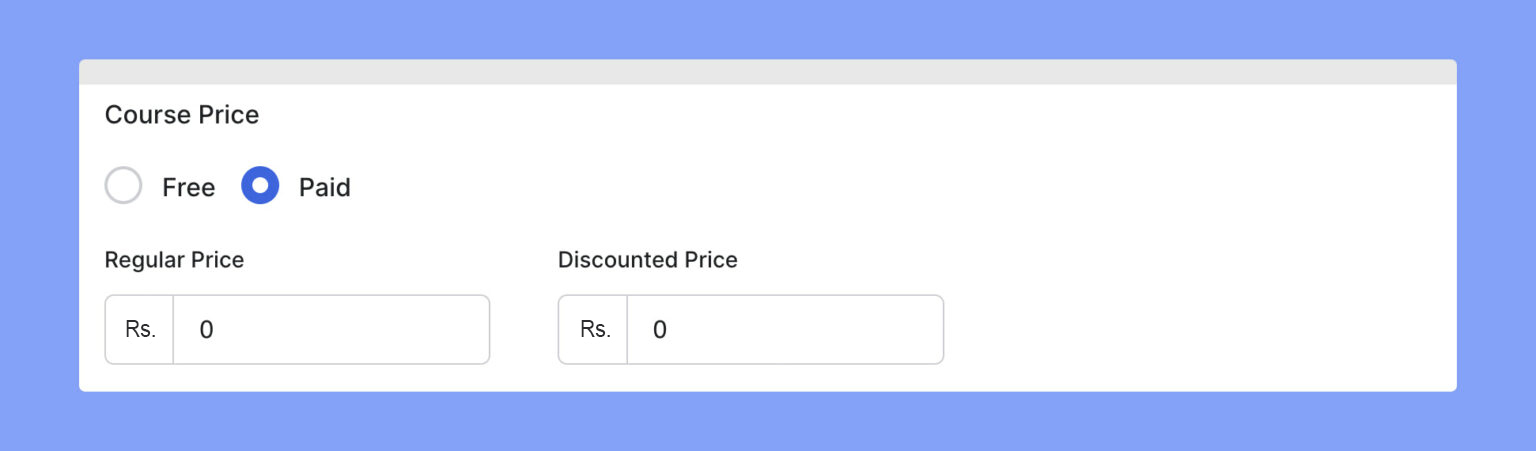The width and height of the screenshot is (1536, 451).
Task: Click the blank right end of Regular Price box
Action: click(450, 330)
